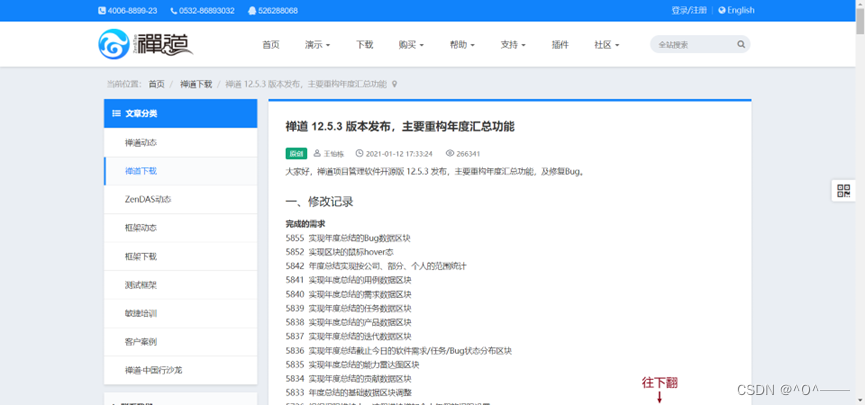
Task: Select 敏捷培训 category in sidebar
Action: 180,313
